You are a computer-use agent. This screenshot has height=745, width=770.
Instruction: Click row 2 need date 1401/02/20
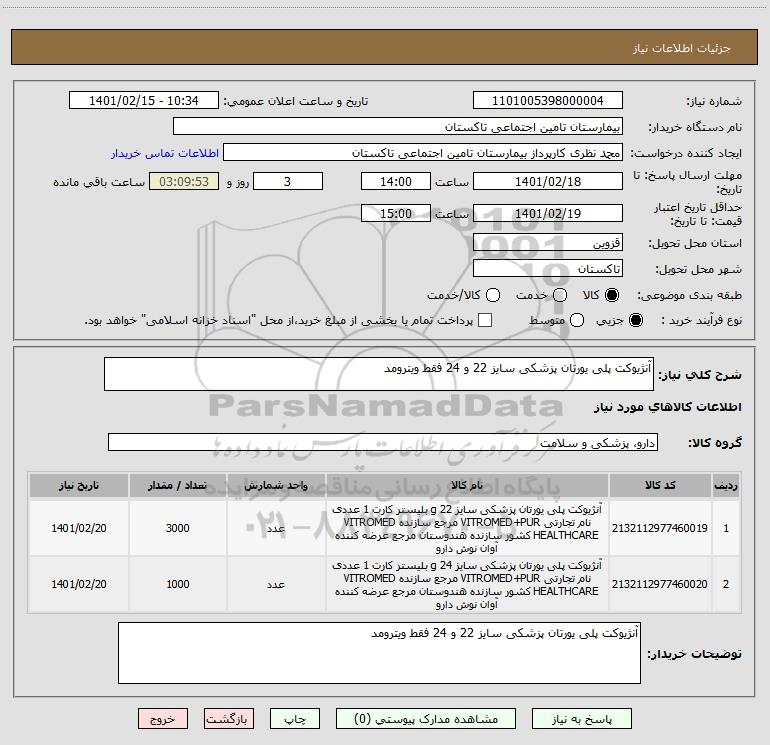(x=79, y=584)
